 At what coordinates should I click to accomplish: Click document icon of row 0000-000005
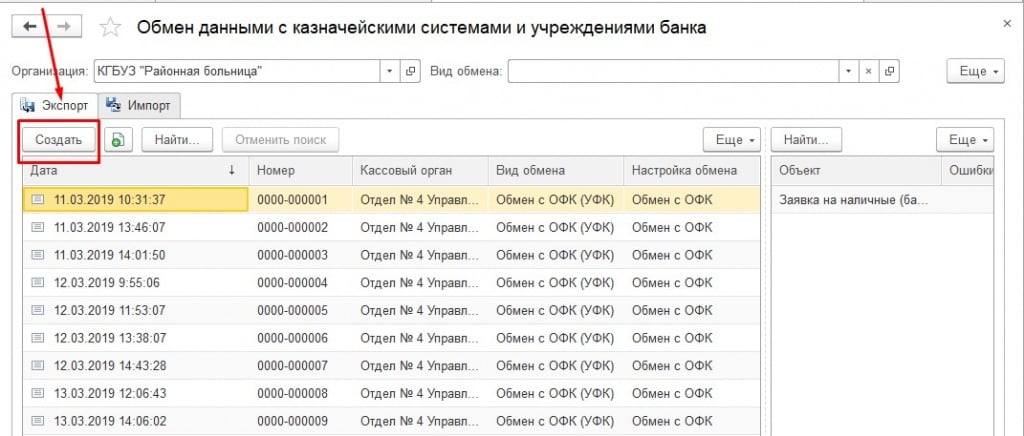tap(38, 311)
